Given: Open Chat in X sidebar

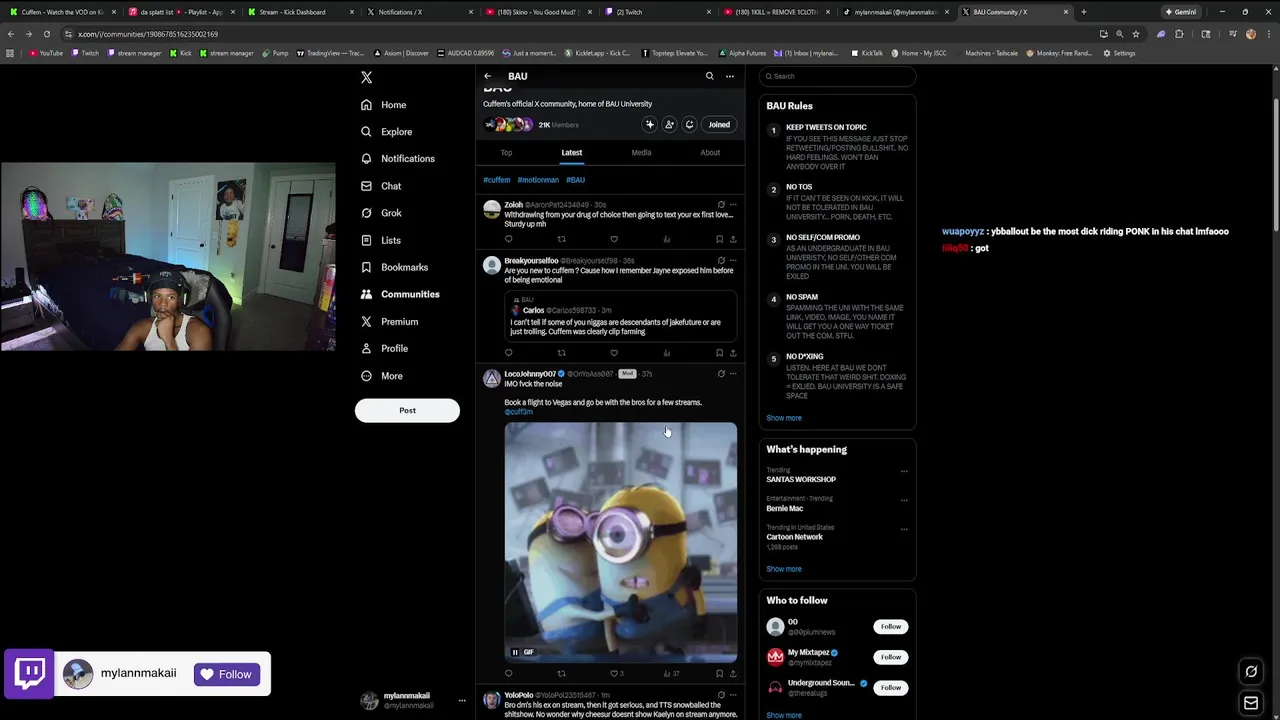Looking at the screenshot, I should (x=381, y=186).
